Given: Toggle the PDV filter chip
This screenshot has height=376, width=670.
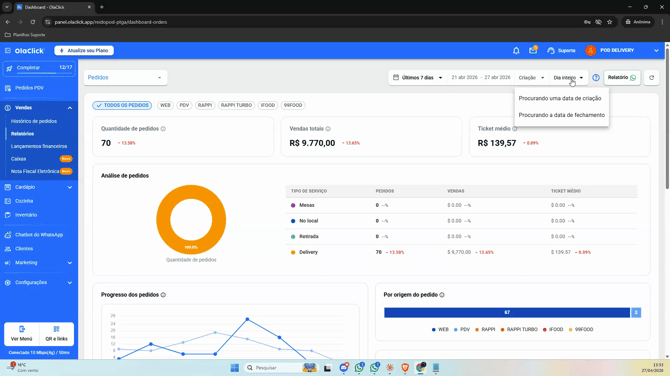Looking at the screenshot, I should pyautogui.click(x=184, y=105).
